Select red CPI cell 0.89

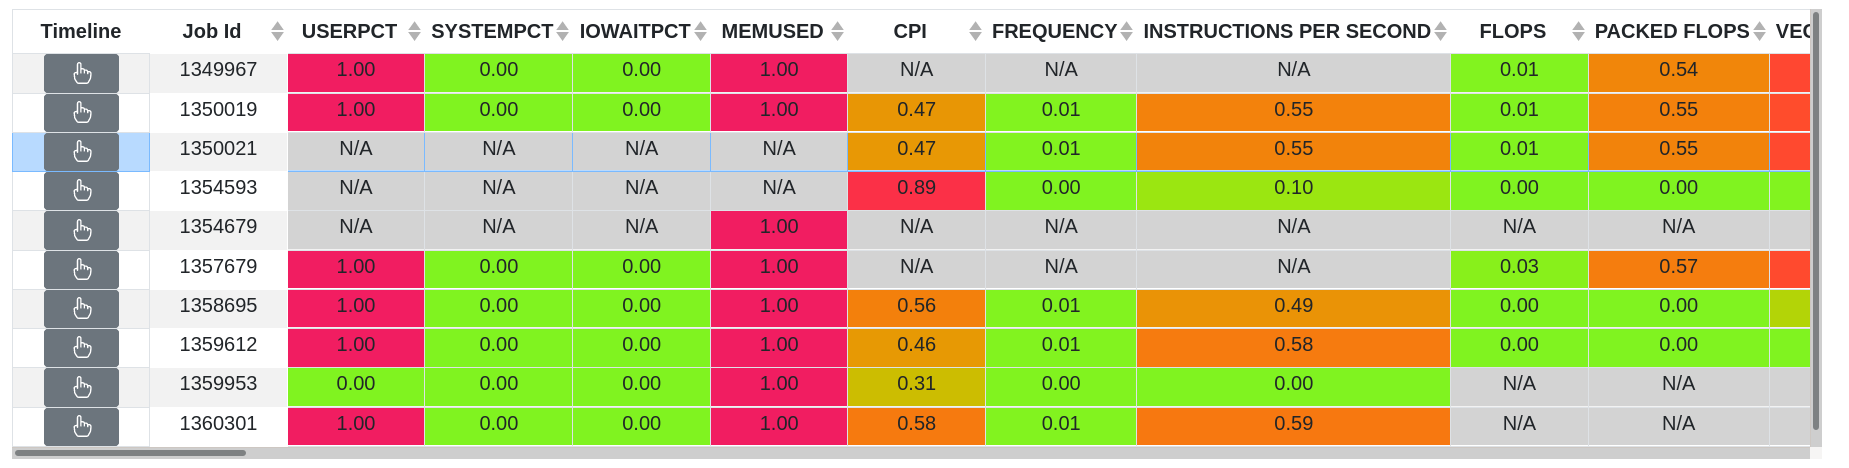[916, 188]
